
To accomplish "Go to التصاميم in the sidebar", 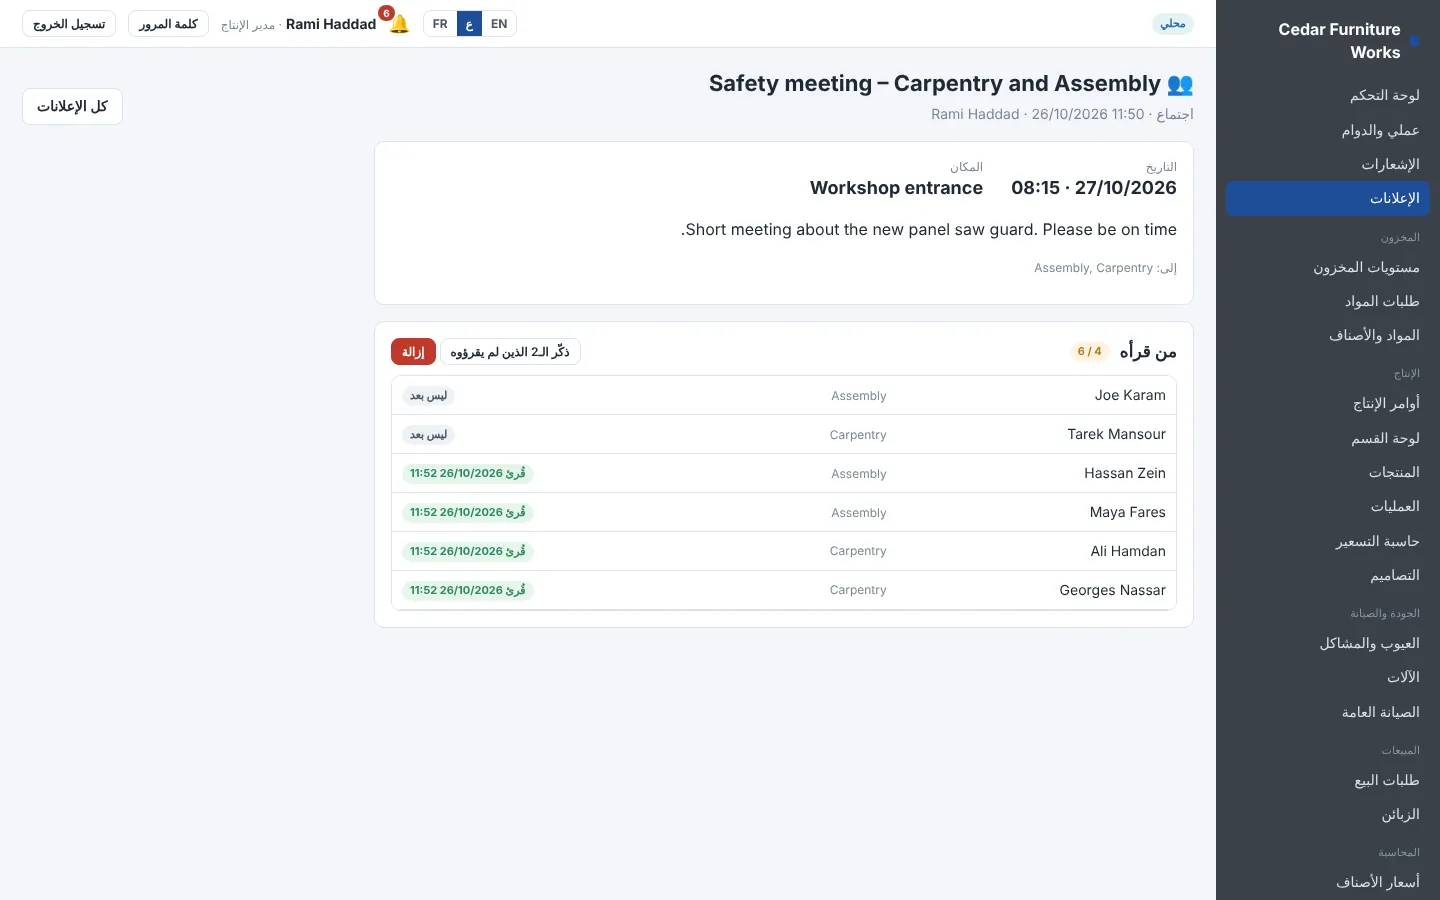I will (1327, 575).
